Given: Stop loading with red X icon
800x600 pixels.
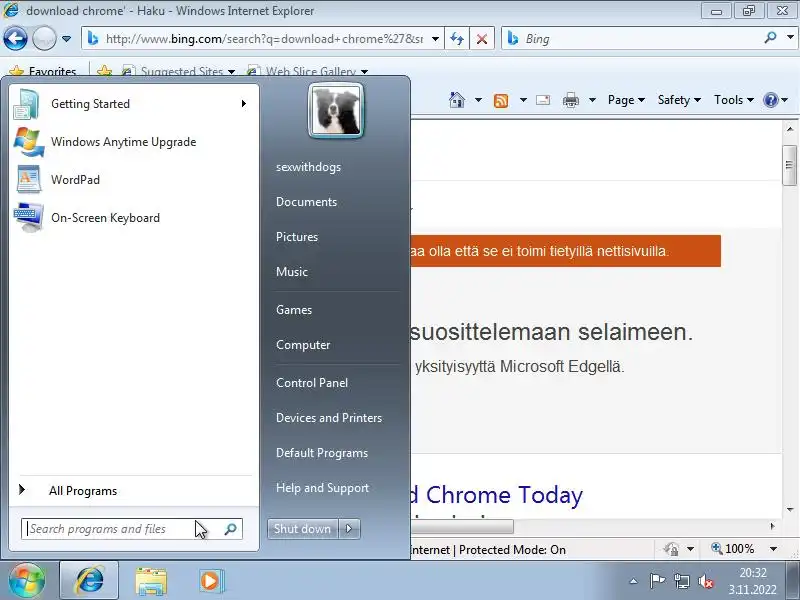Looking at the screenshot, I should (x=481, y=39).
